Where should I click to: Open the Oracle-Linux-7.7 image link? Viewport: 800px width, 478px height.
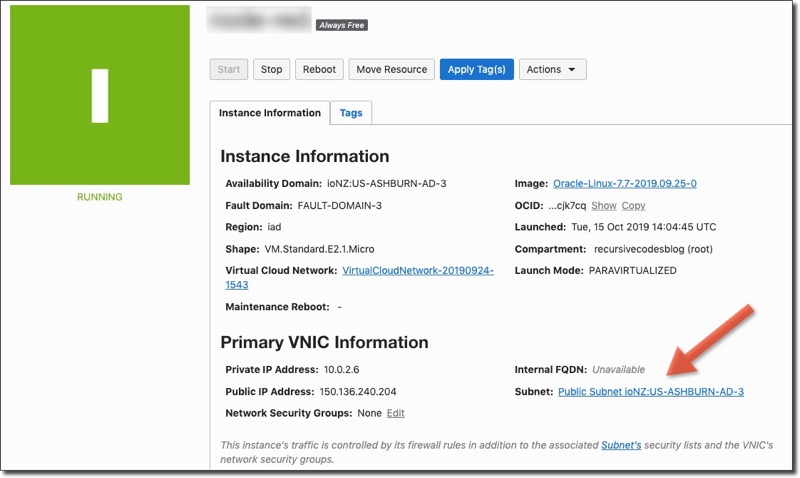(624, 184)
